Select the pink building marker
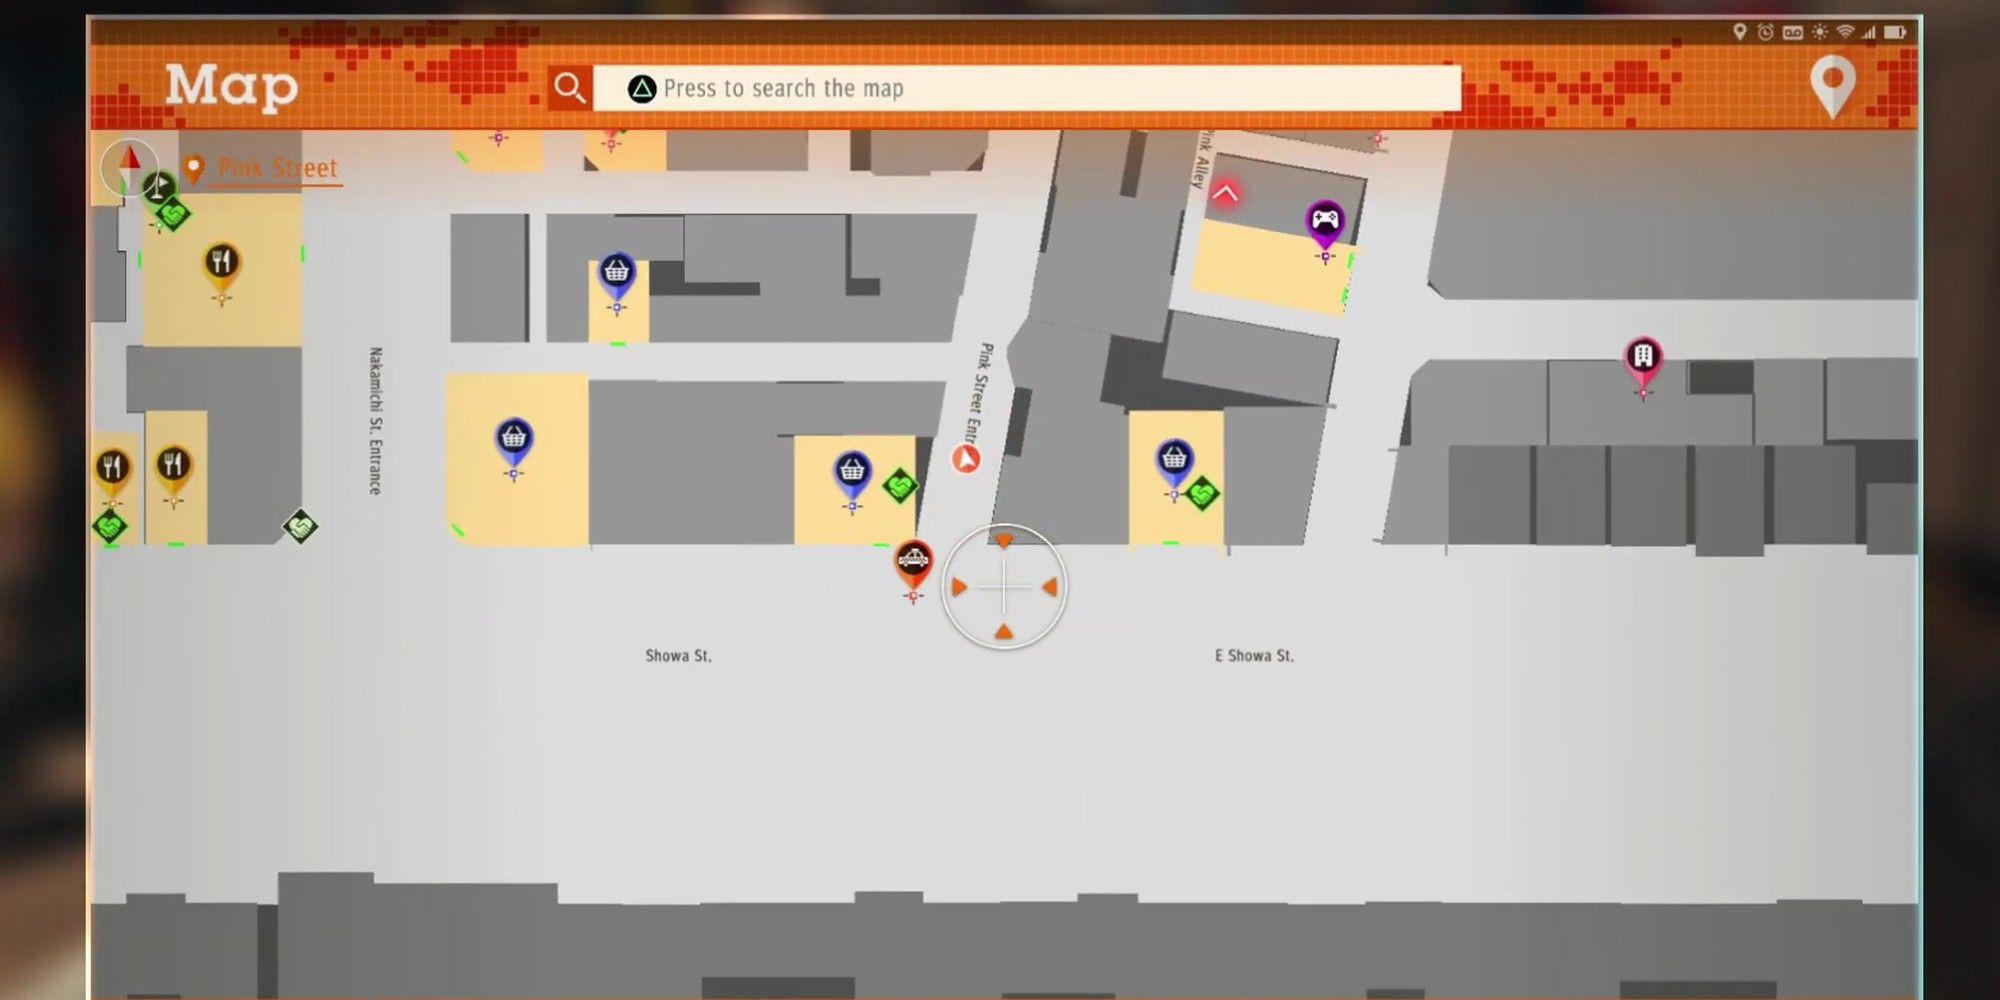 point(1643,357)
